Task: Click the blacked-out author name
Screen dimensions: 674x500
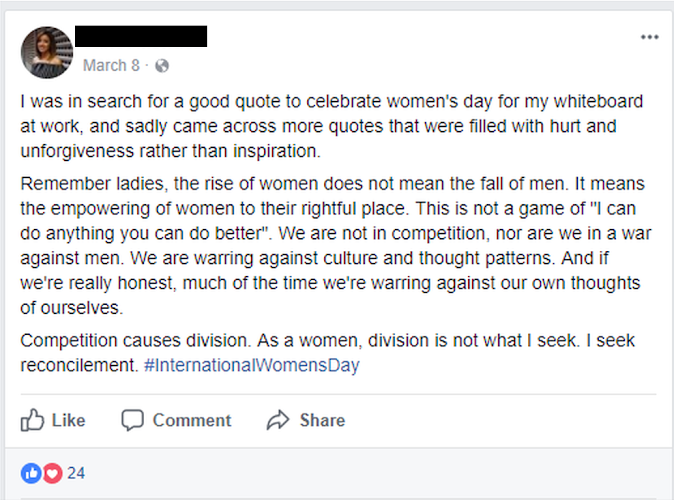Action: (141, 36)
